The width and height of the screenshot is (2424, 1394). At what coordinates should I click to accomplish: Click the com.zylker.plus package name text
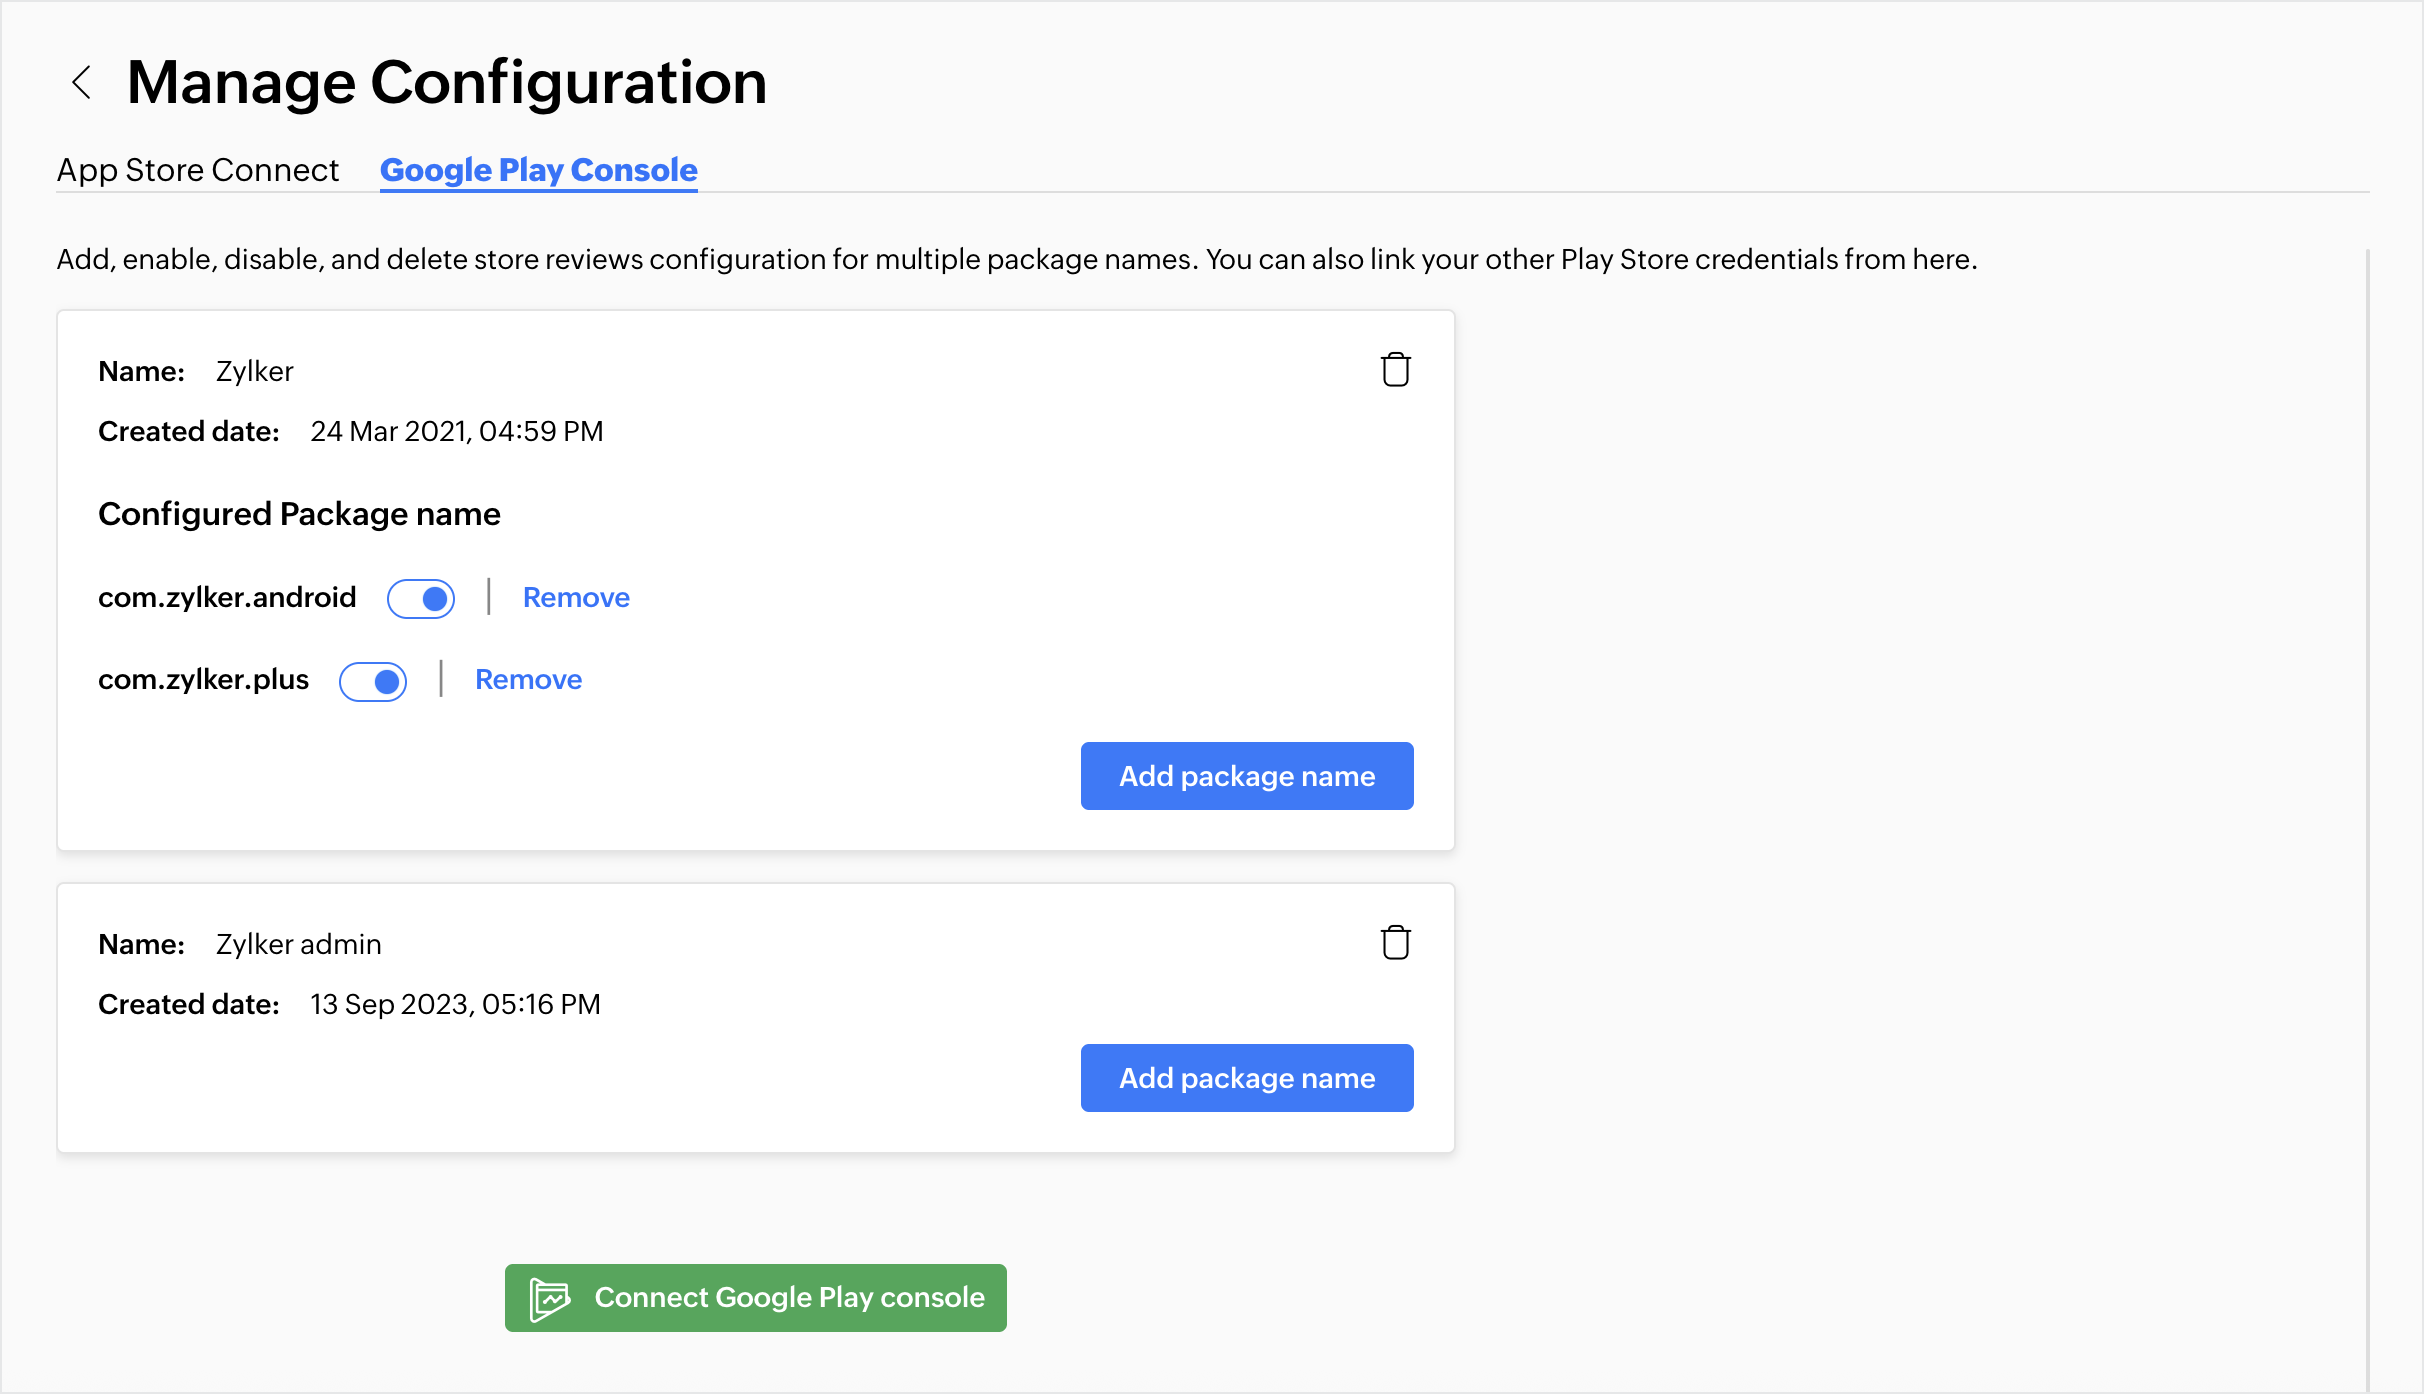point(203,680)
